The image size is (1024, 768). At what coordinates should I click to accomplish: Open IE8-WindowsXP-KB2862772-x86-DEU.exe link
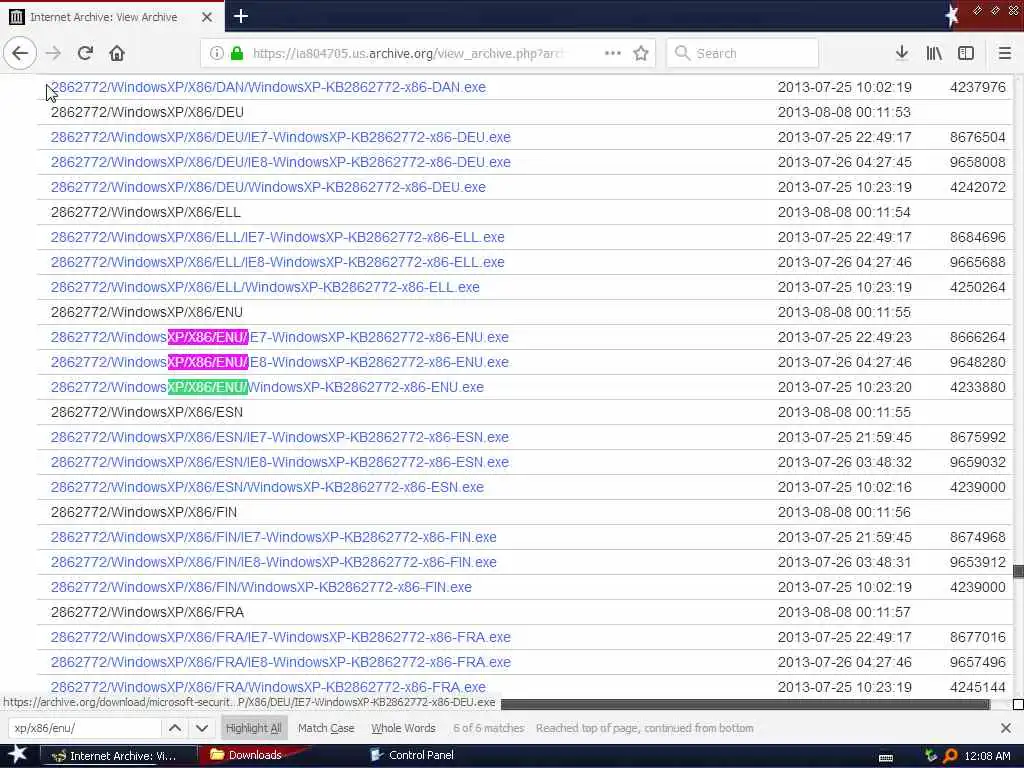pyautogui.click(x=281, y=162)
